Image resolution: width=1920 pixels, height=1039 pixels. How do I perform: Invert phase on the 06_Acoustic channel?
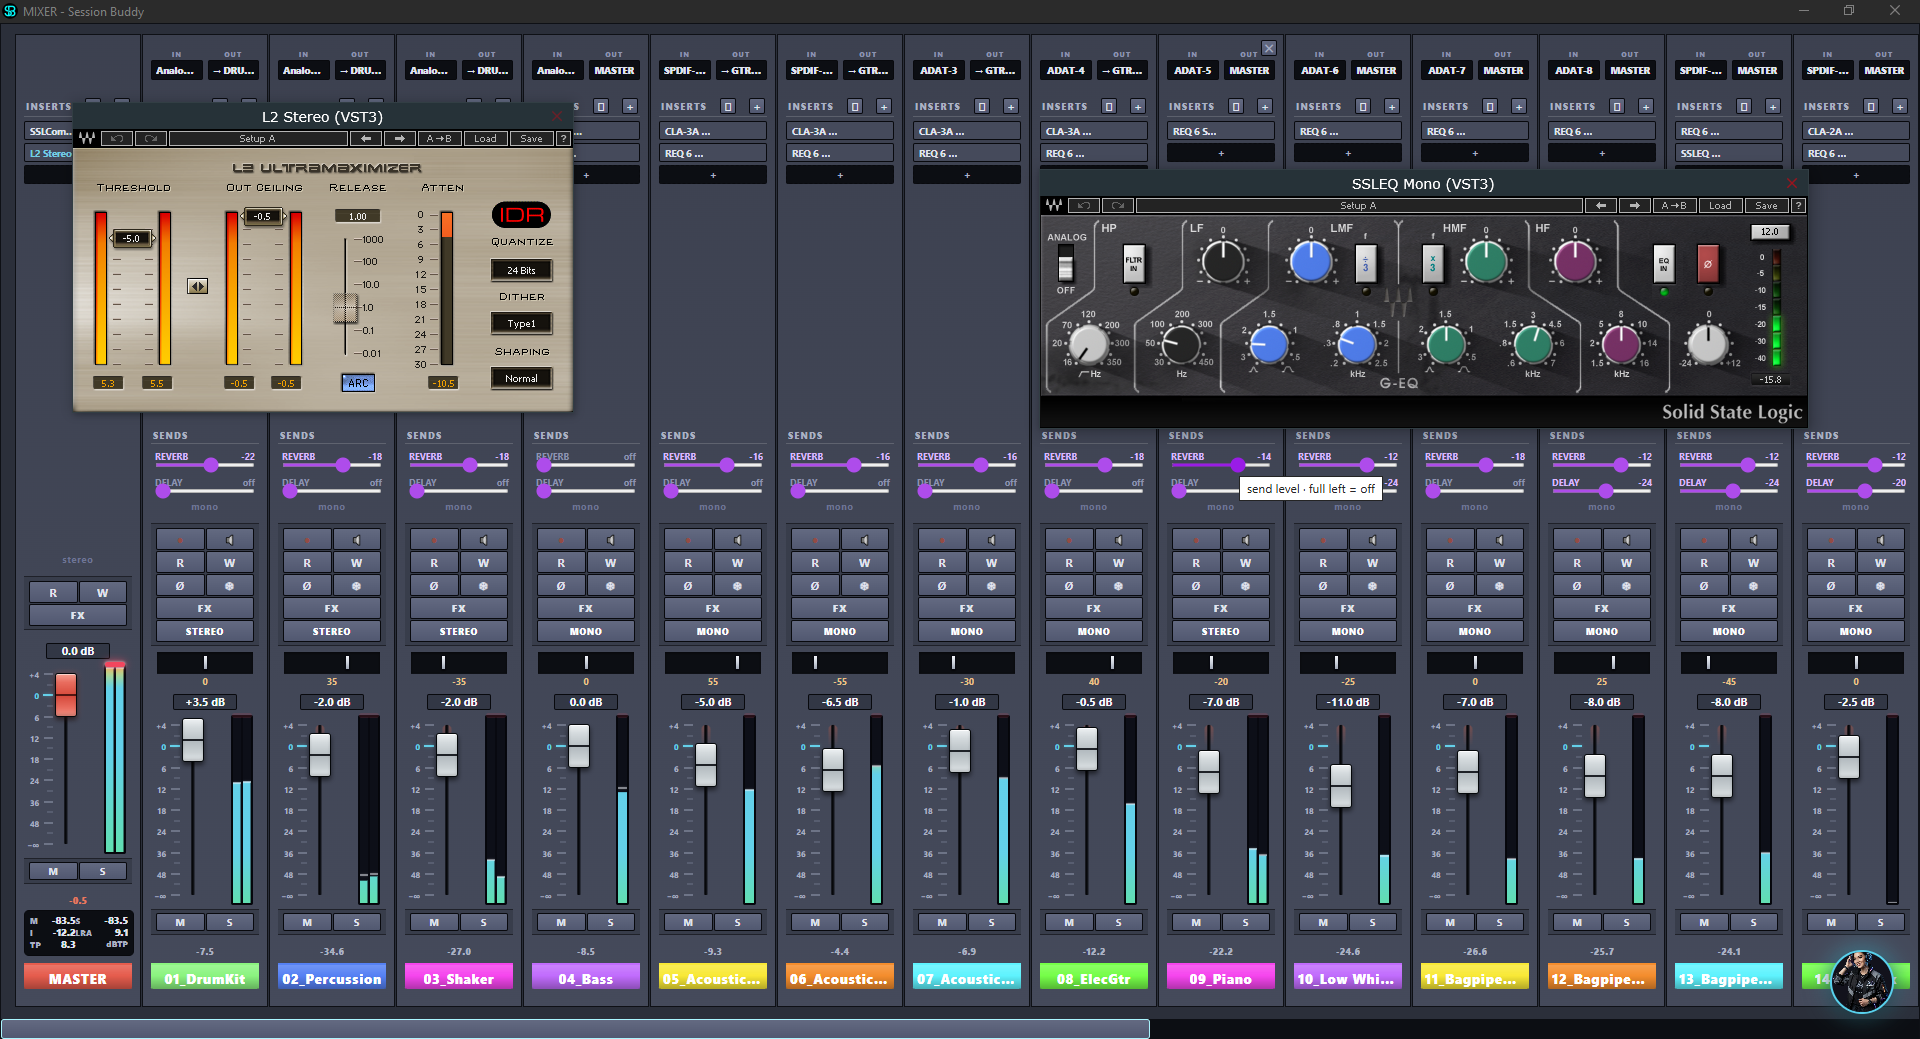pos(815,586)
